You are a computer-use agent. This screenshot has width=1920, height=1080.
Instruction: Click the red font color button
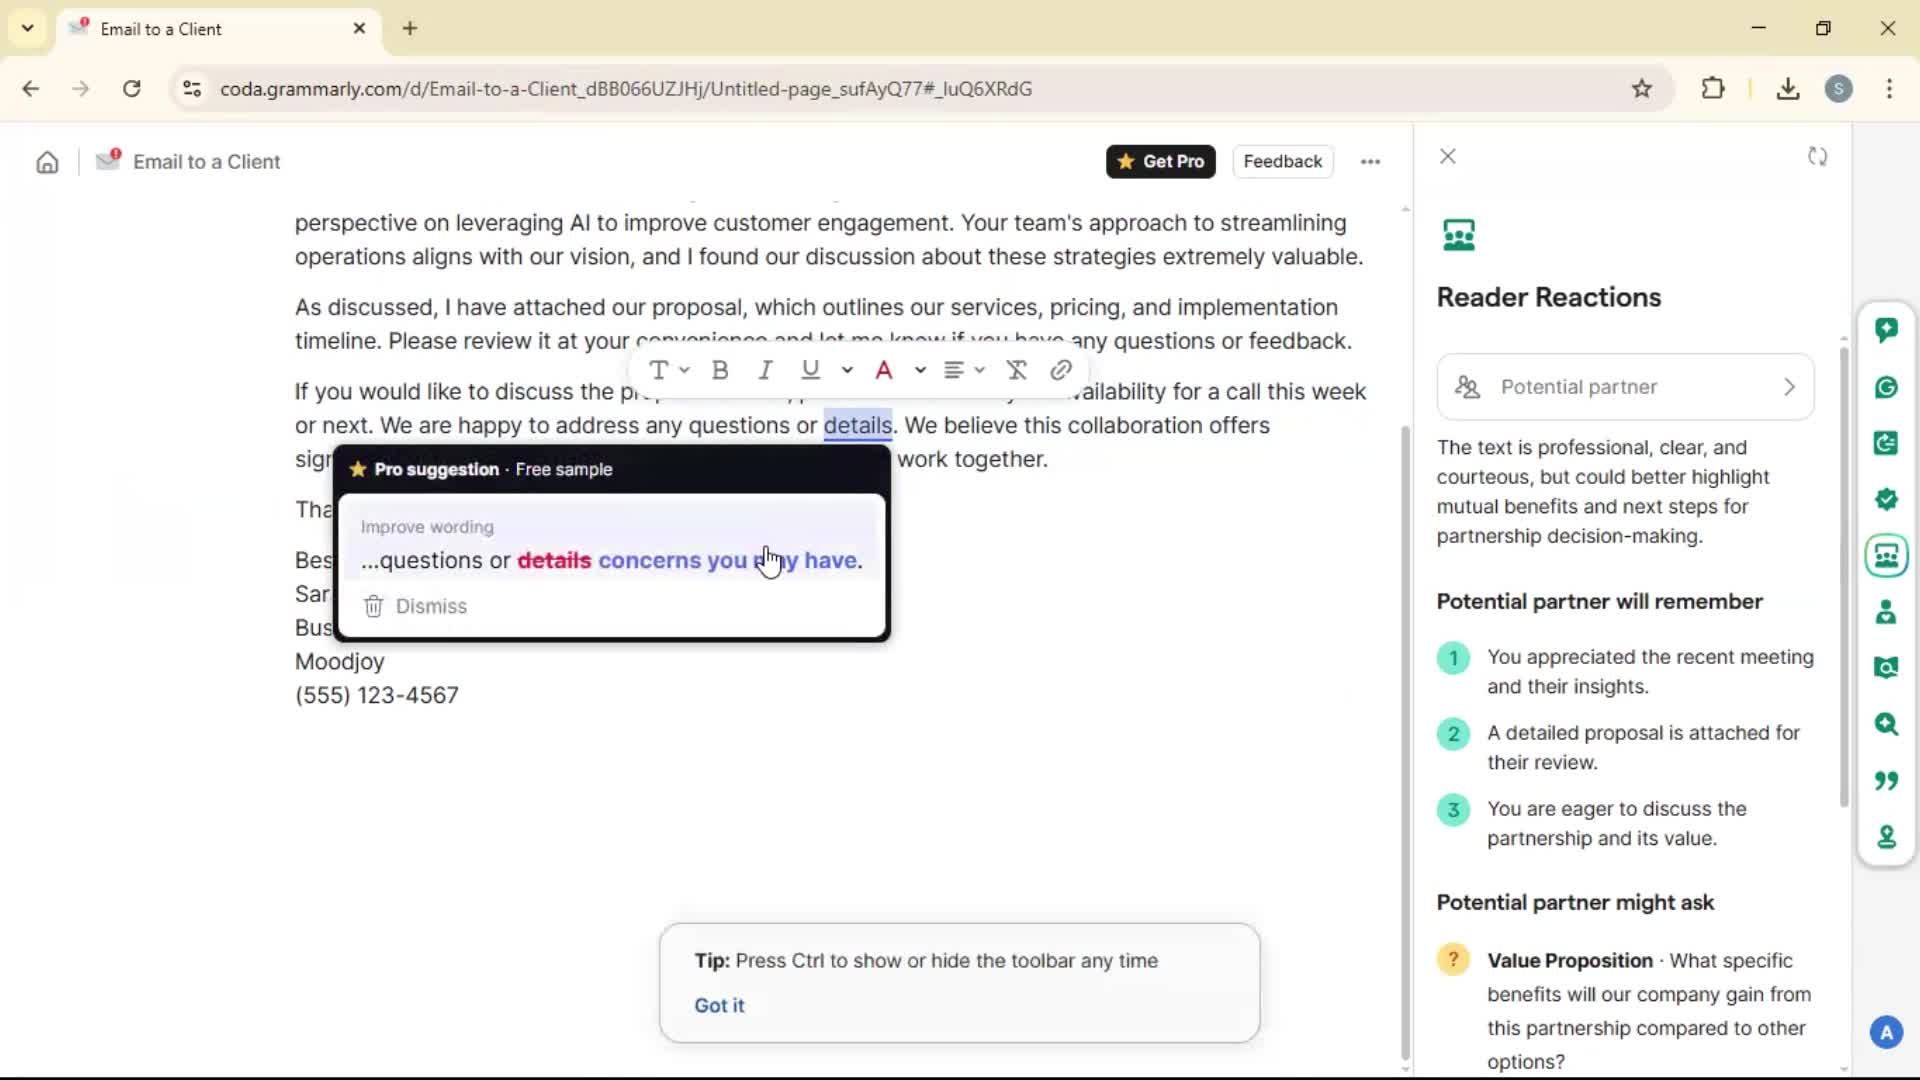[884, 371]
